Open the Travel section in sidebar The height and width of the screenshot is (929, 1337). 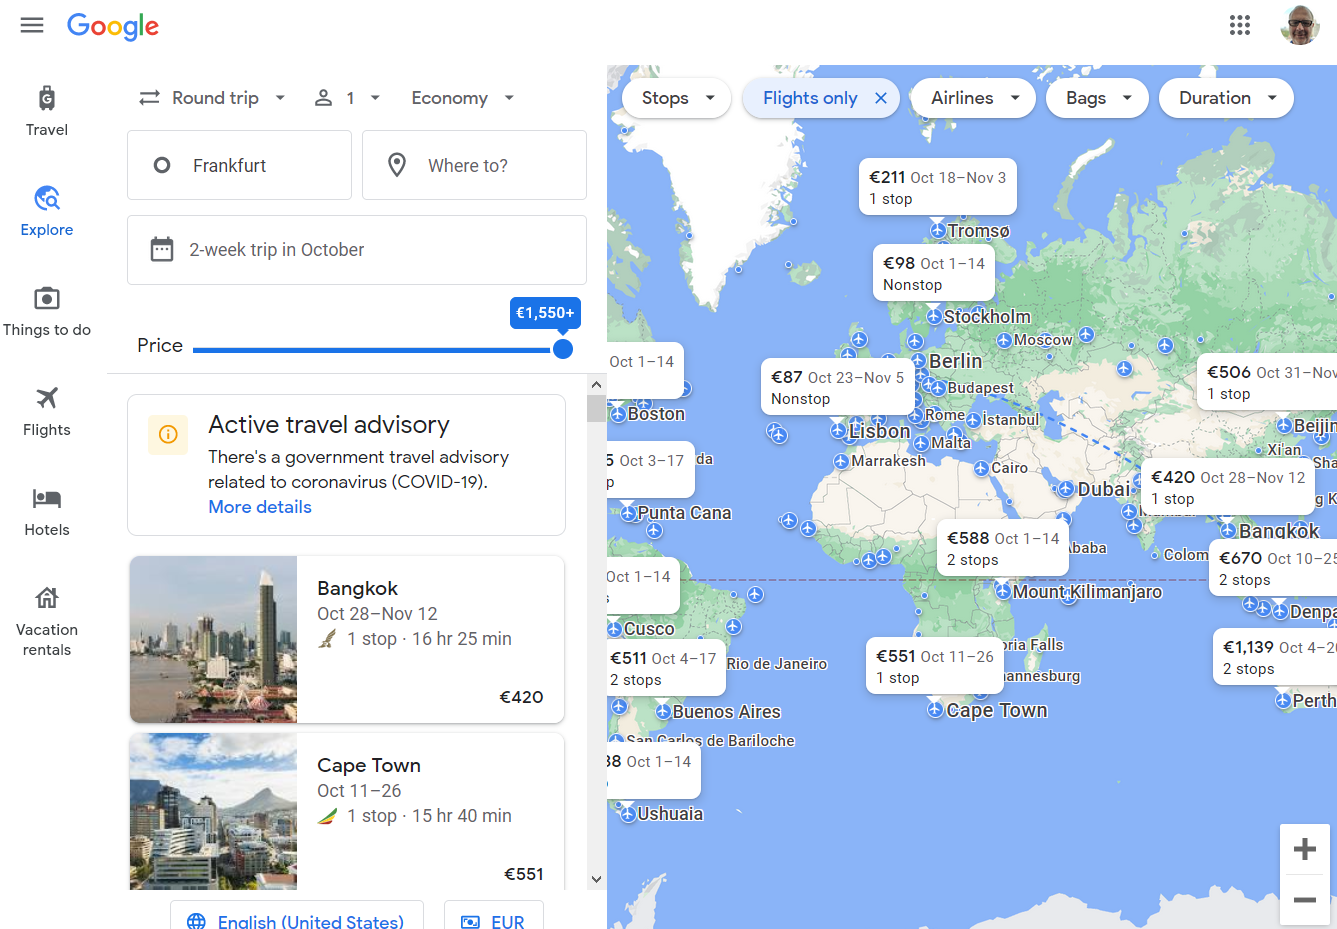pos(47,111)
